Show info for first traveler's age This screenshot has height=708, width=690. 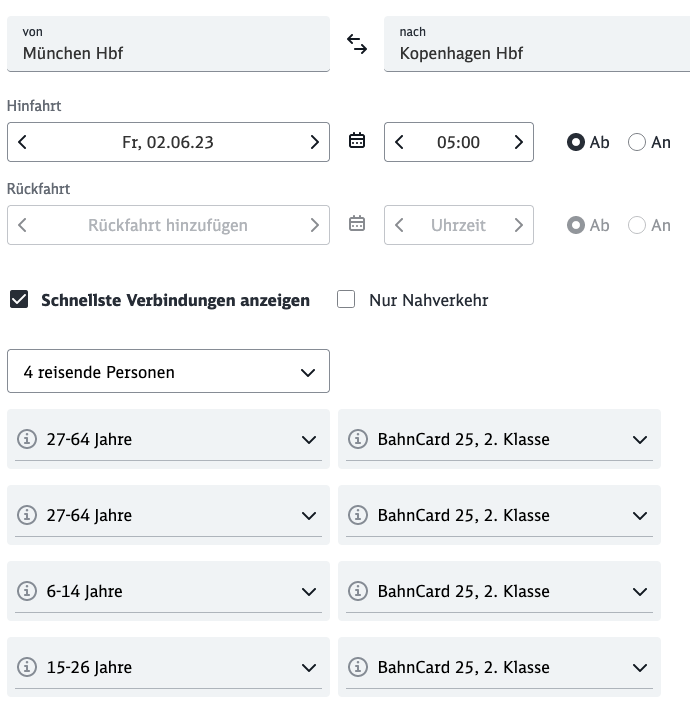coord(27,439)
